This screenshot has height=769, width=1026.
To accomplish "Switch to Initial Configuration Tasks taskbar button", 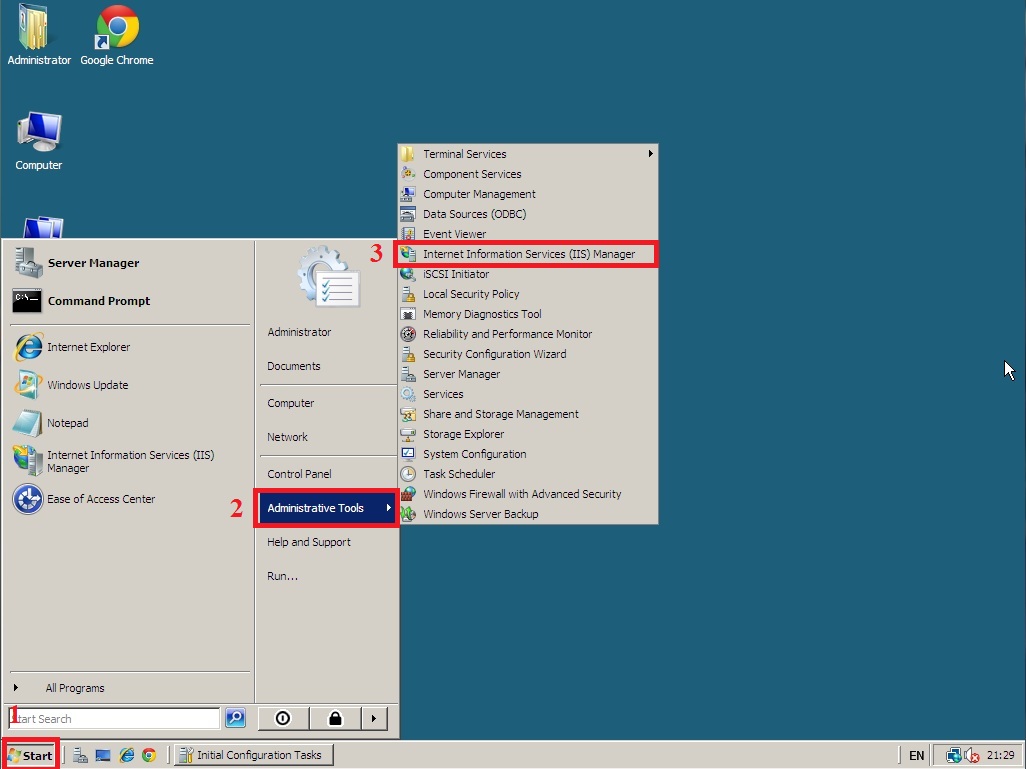I will click(x=254, y=755).
